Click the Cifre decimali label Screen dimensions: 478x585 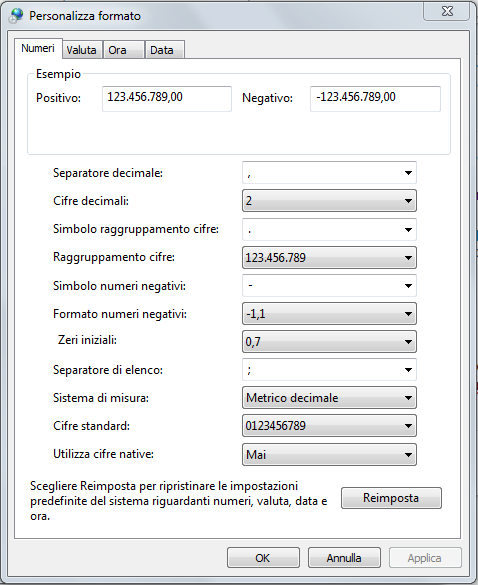91,201
